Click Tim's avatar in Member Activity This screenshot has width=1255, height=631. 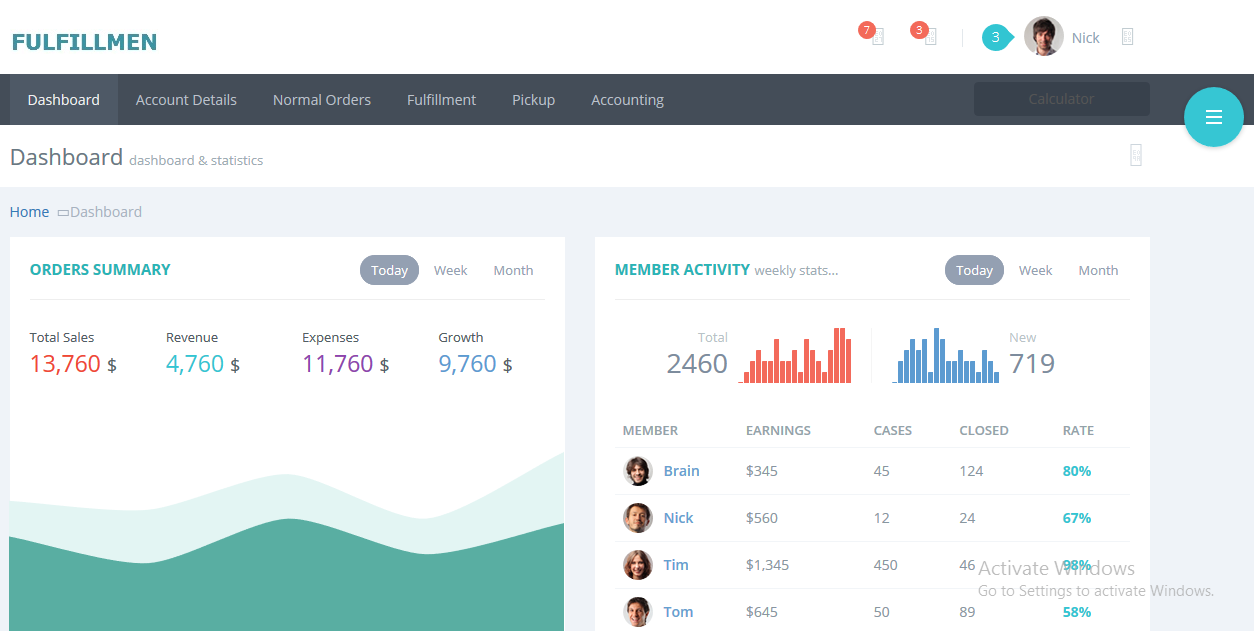637,565
